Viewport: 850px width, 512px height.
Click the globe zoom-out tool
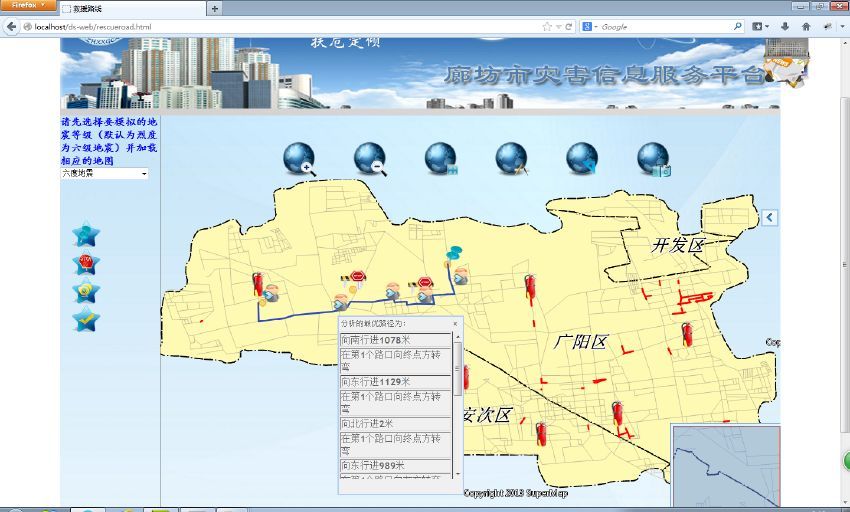click(369, 159)
